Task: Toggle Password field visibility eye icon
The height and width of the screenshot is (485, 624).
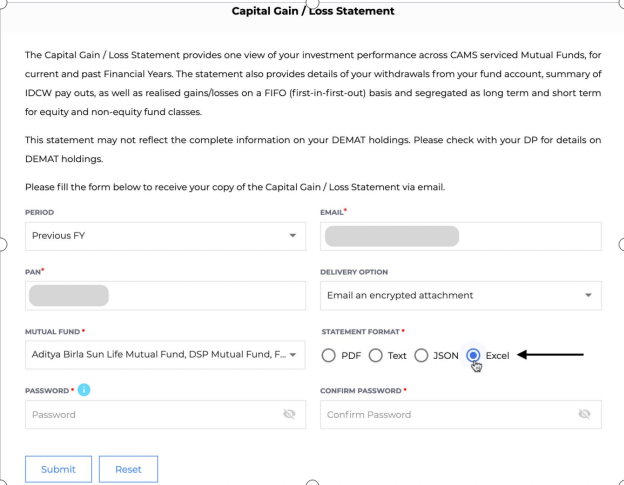Action: tap(289, 414)
